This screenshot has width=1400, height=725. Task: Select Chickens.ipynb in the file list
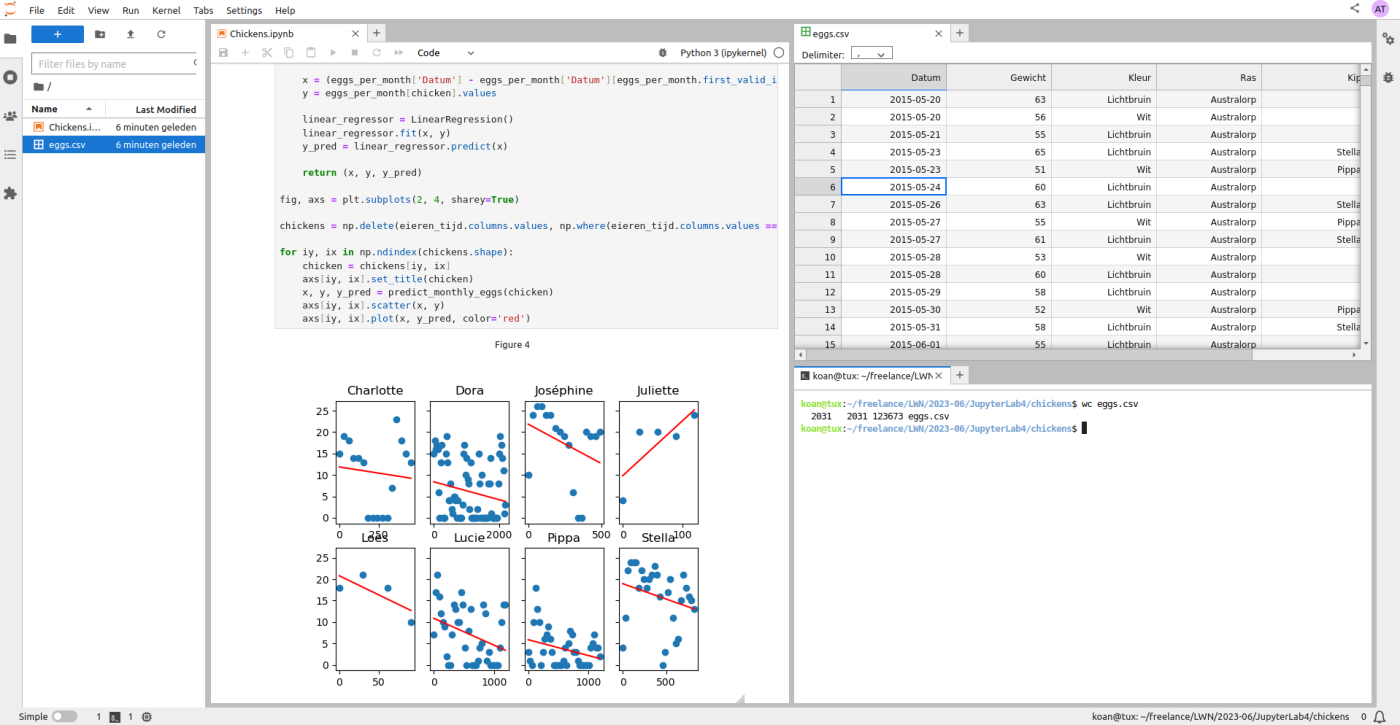click(x=114, y=127)
